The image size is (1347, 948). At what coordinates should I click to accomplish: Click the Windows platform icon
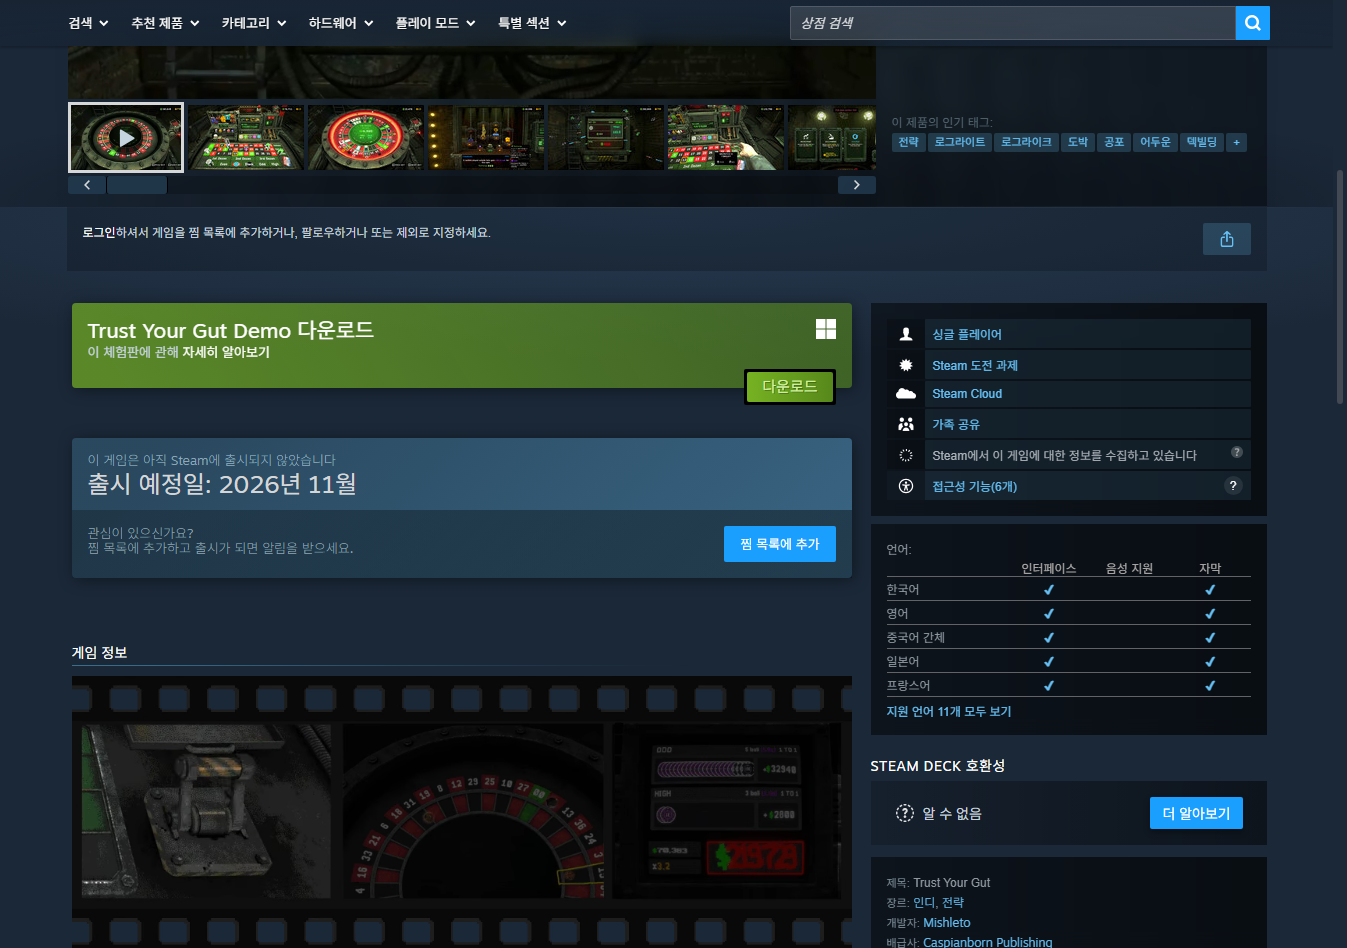pos(826,329)
